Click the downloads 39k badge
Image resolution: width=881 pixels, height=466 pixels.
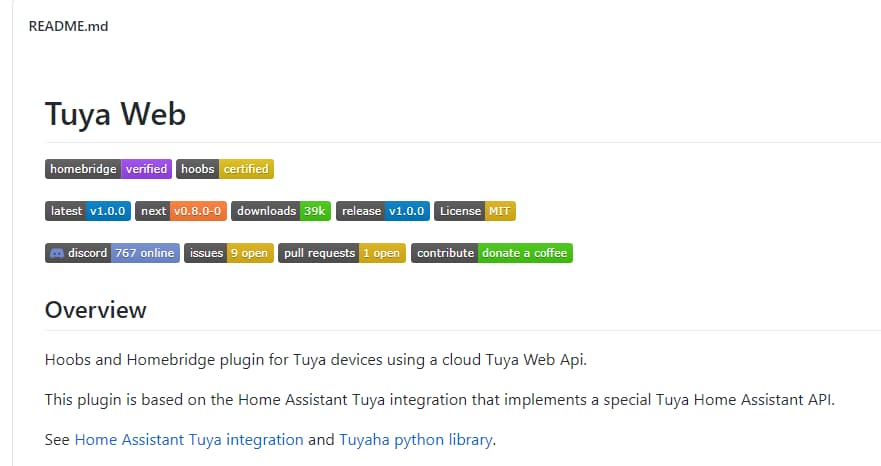[x=281, y=211]
